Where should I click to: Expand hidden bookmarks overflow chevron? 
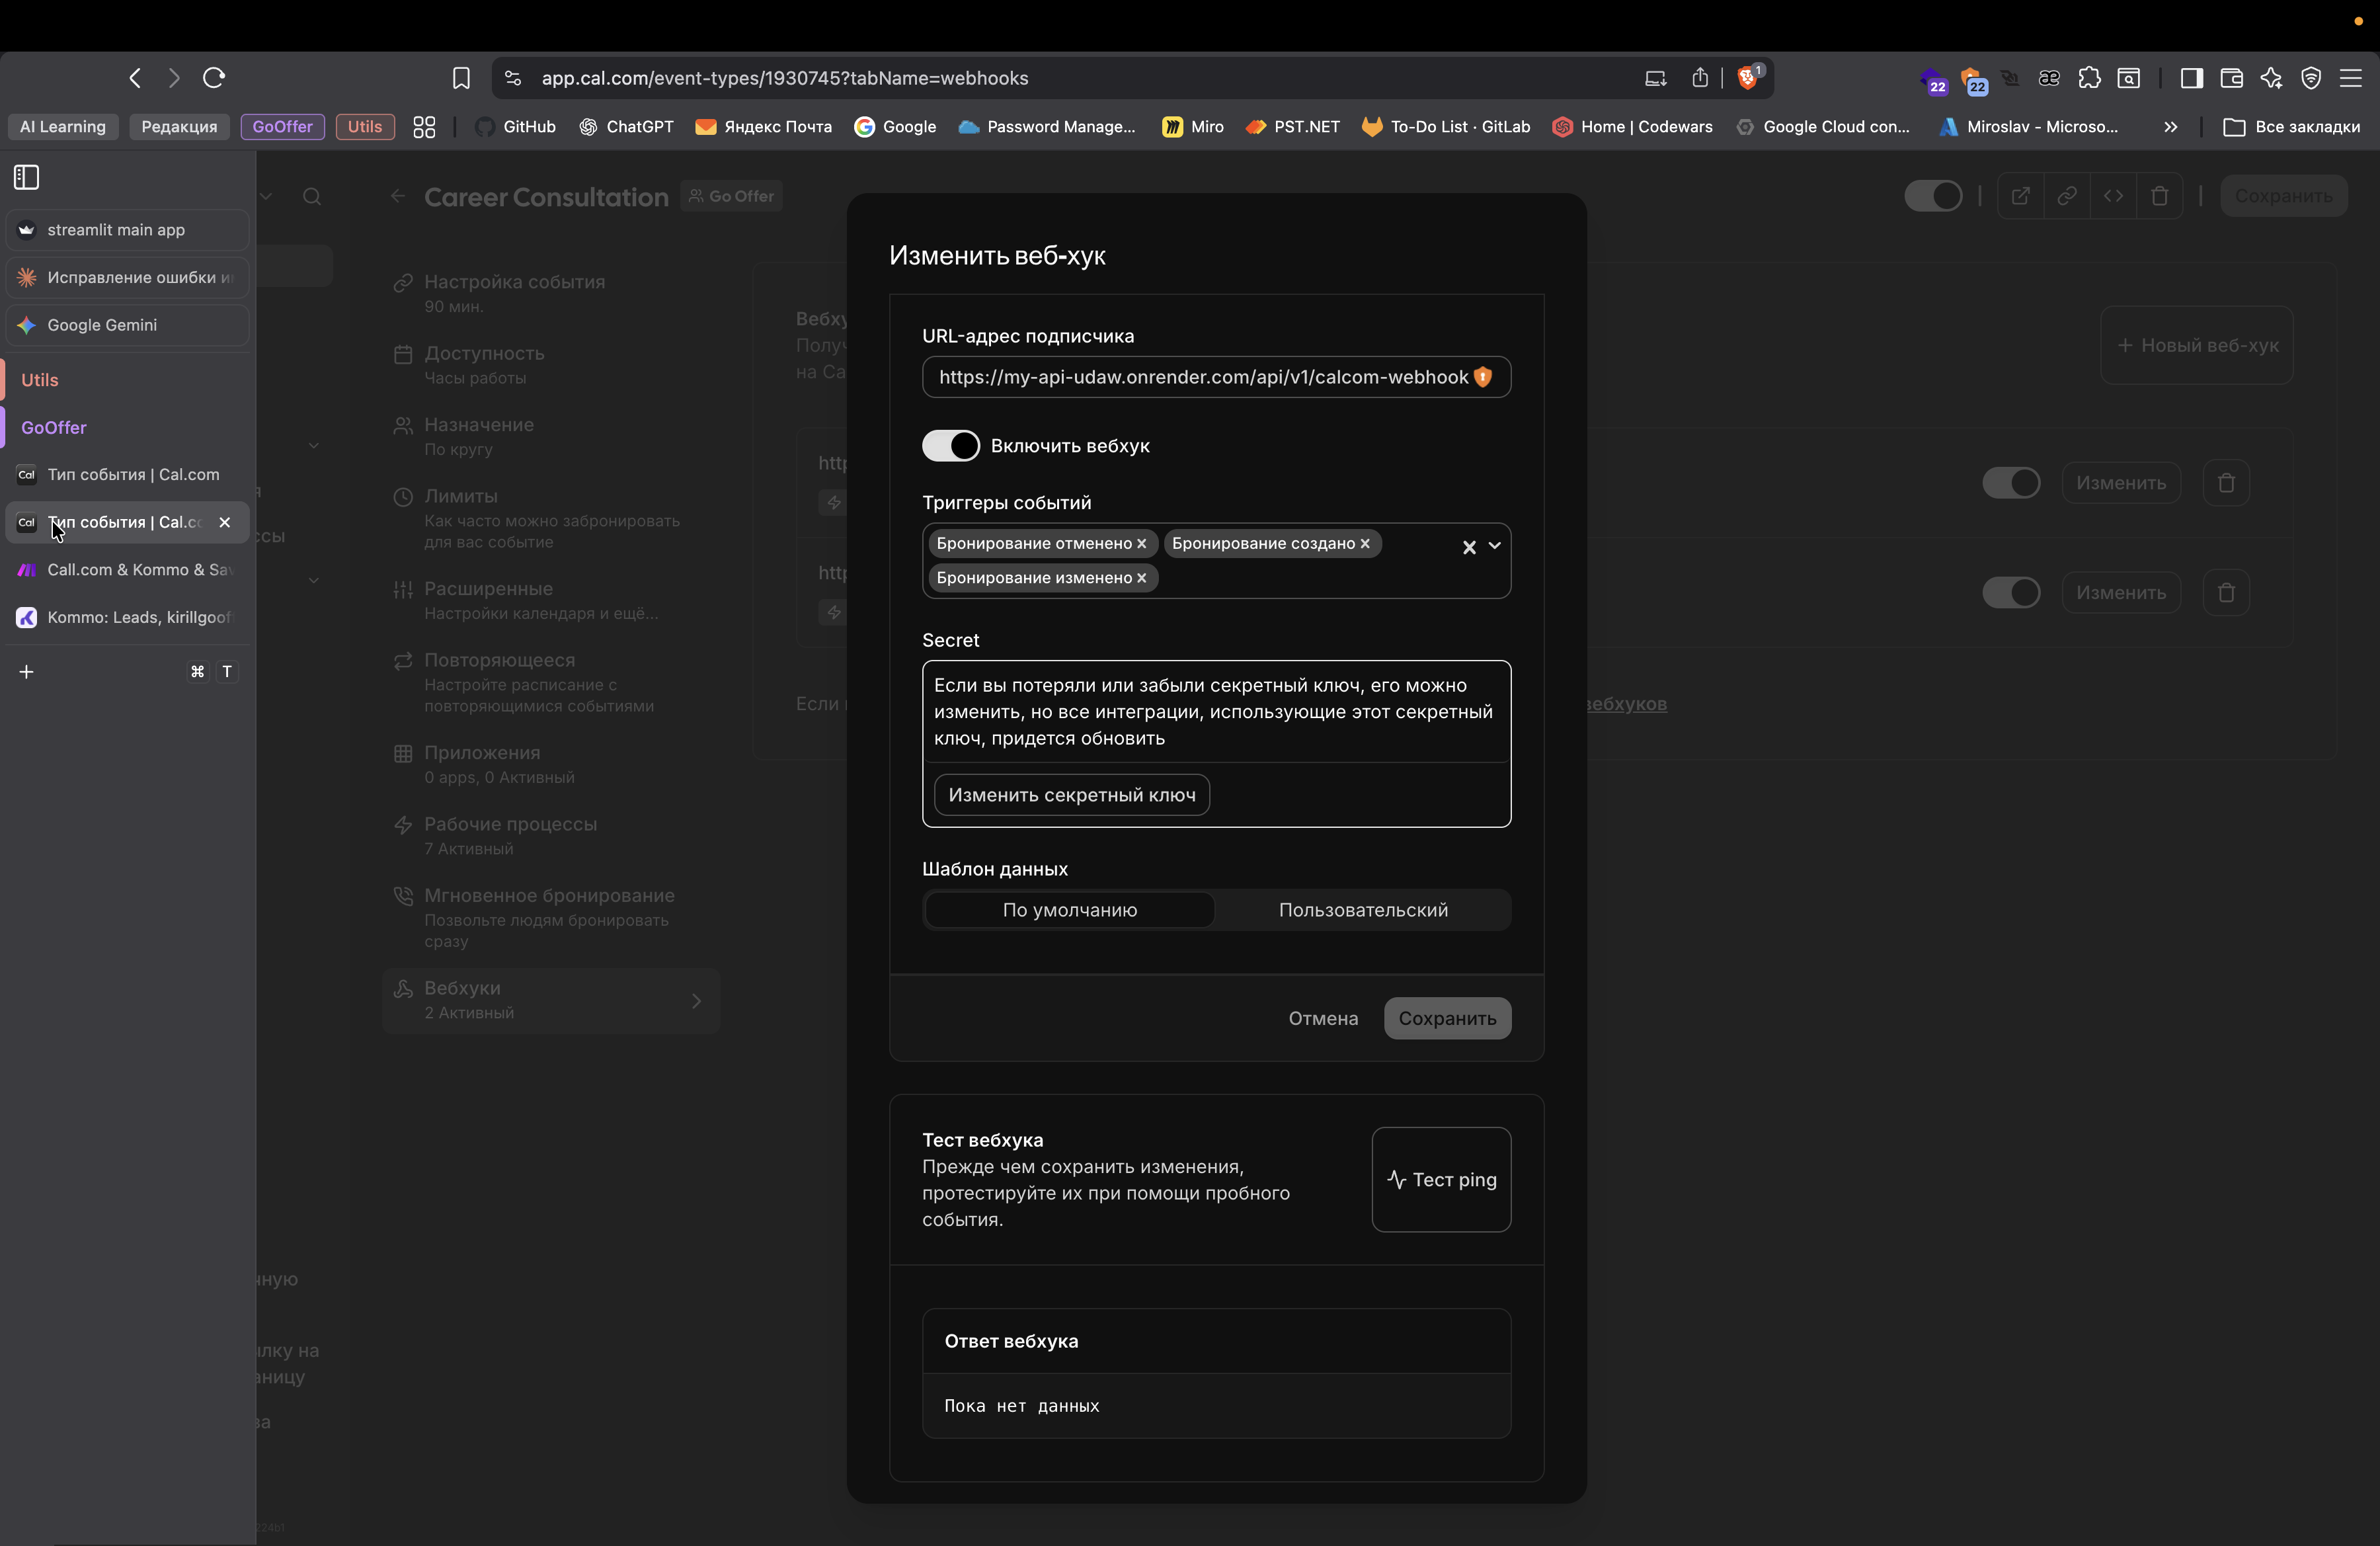click(x=2170, y=127)
